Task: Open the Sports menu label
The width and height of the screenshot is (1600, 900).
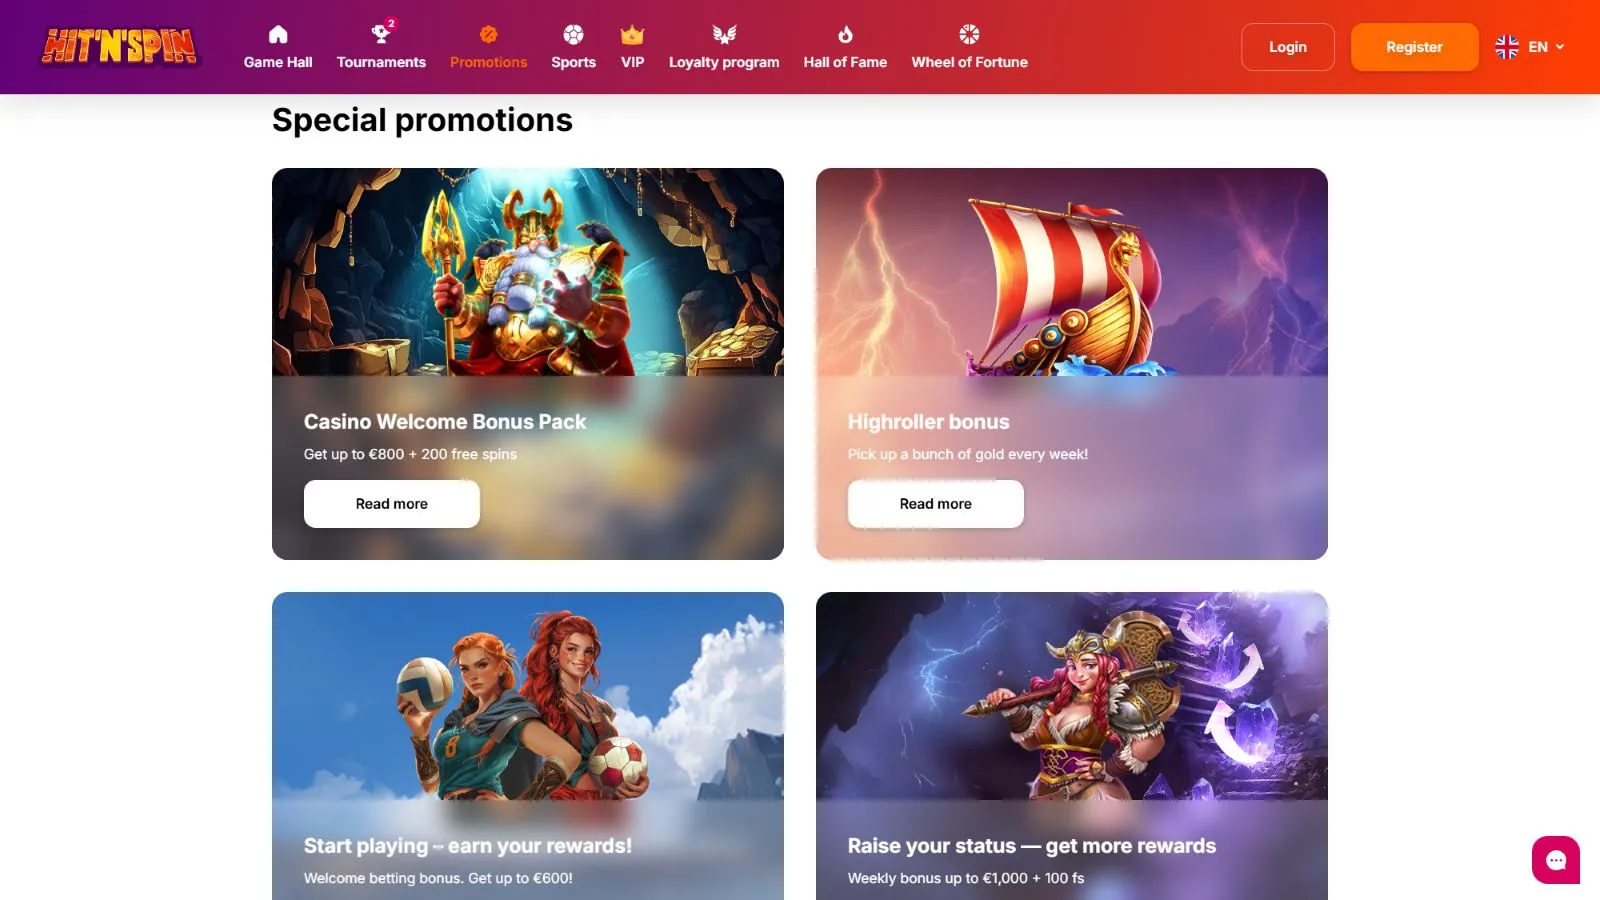Action: point(573,62)
